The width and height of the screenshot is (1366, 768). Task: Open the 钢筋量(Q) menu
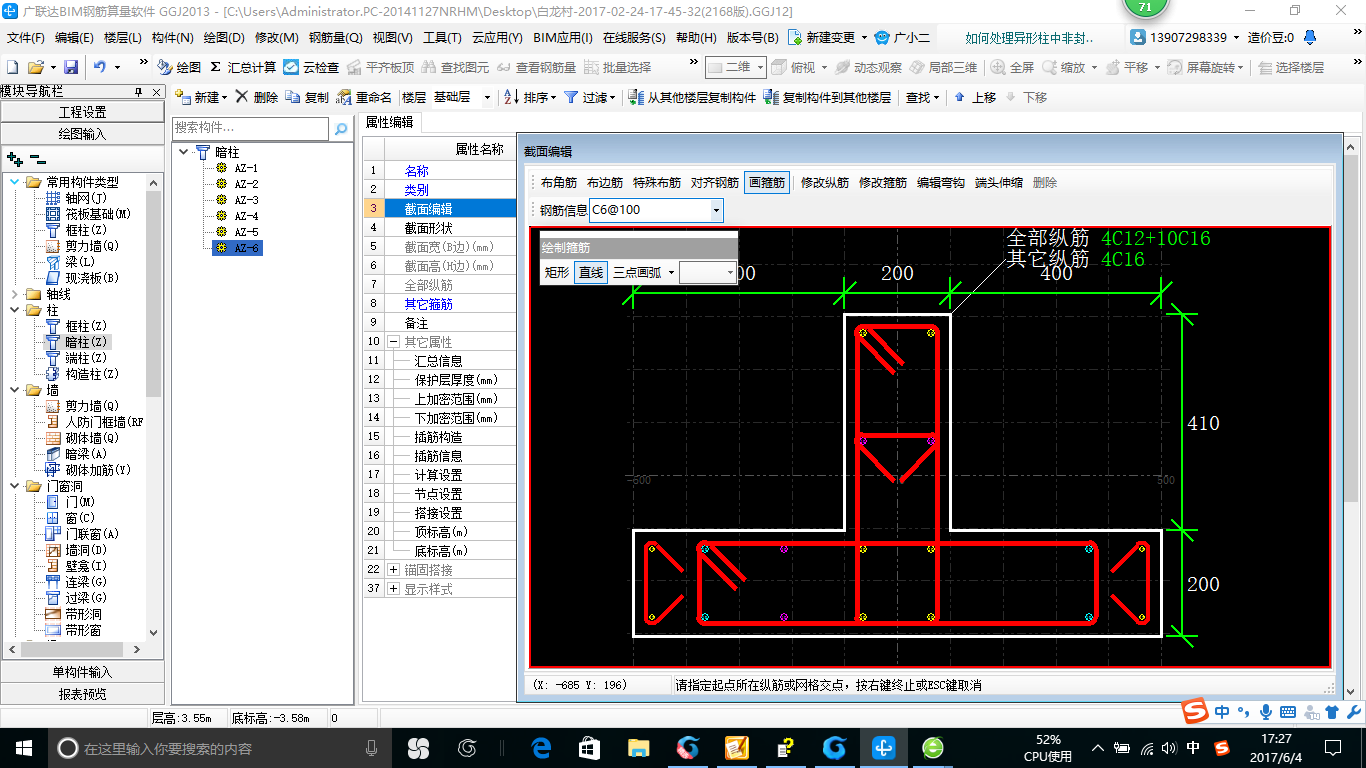pyautogui.click(x=335, y=38)
